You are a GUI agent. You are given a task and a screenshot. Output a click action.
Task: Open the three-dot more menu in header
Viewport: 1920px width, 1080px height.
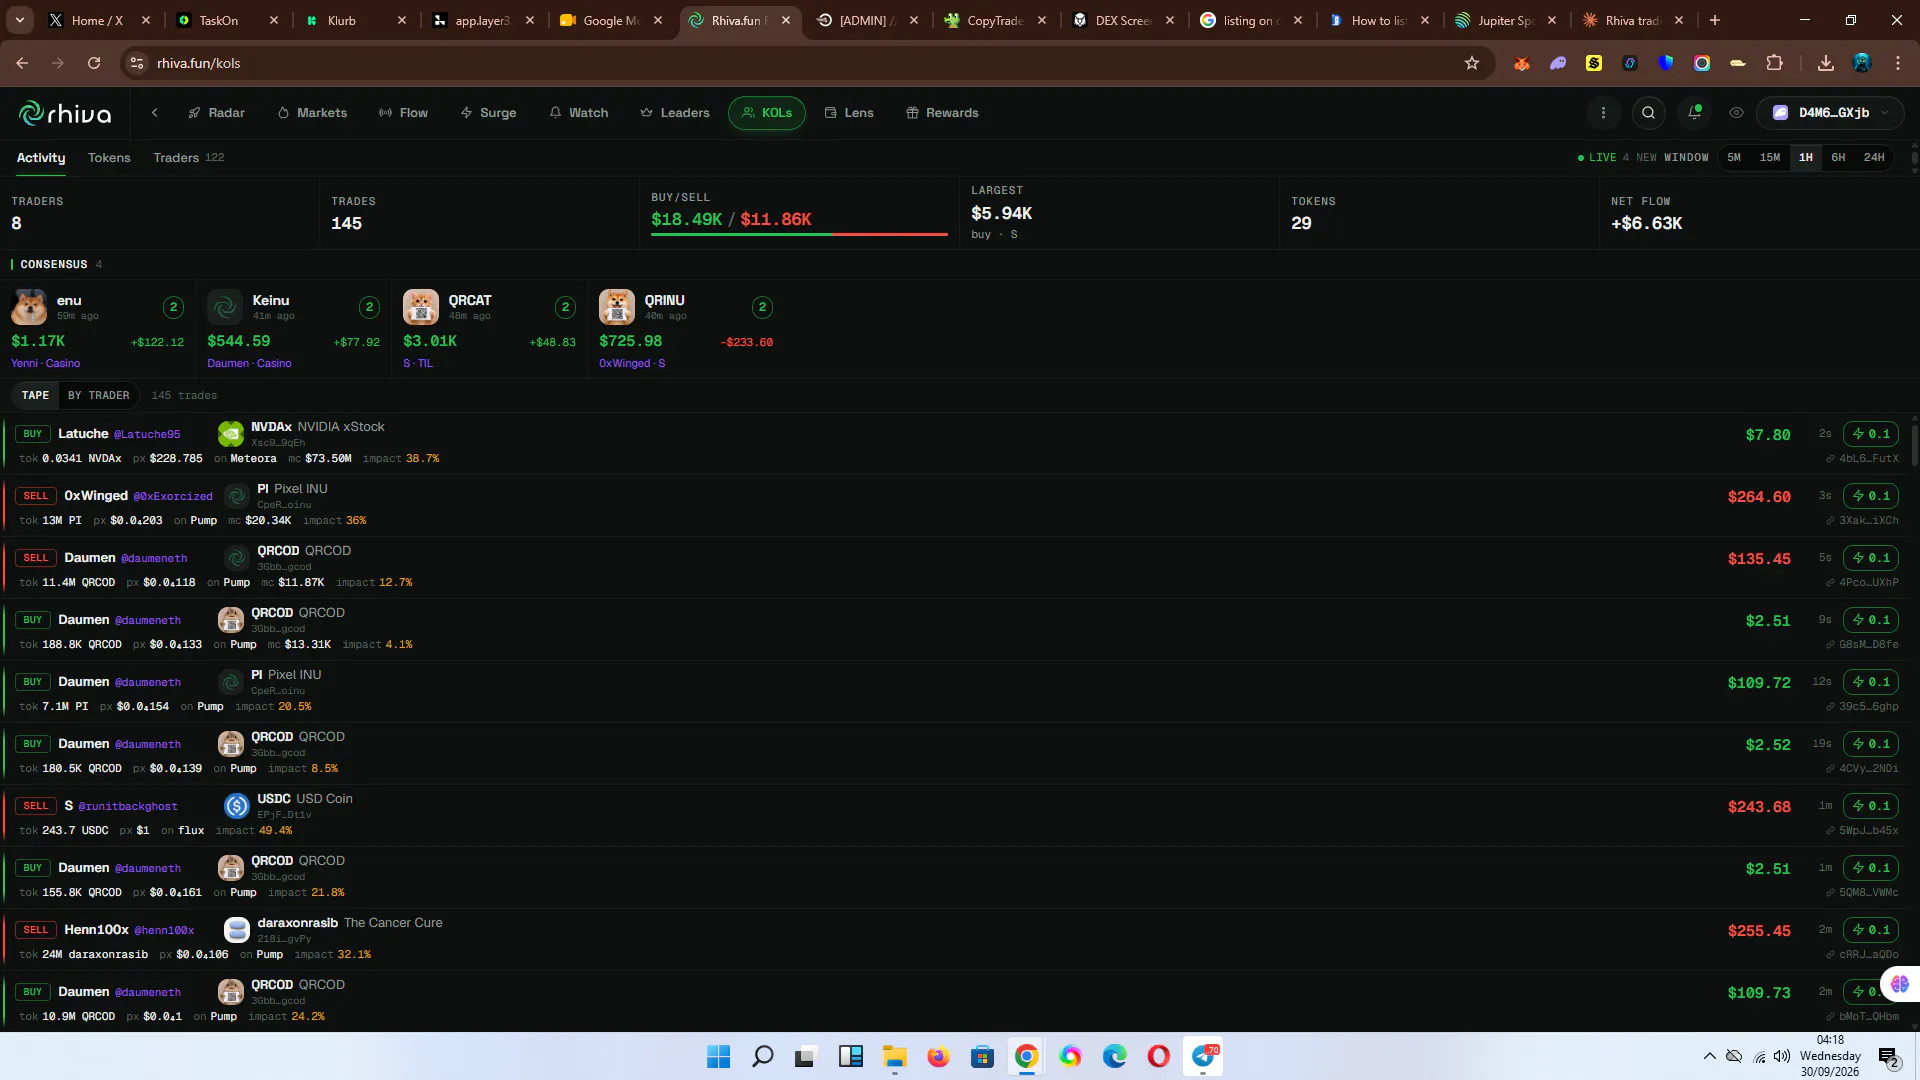click(x=1603, y=113)
